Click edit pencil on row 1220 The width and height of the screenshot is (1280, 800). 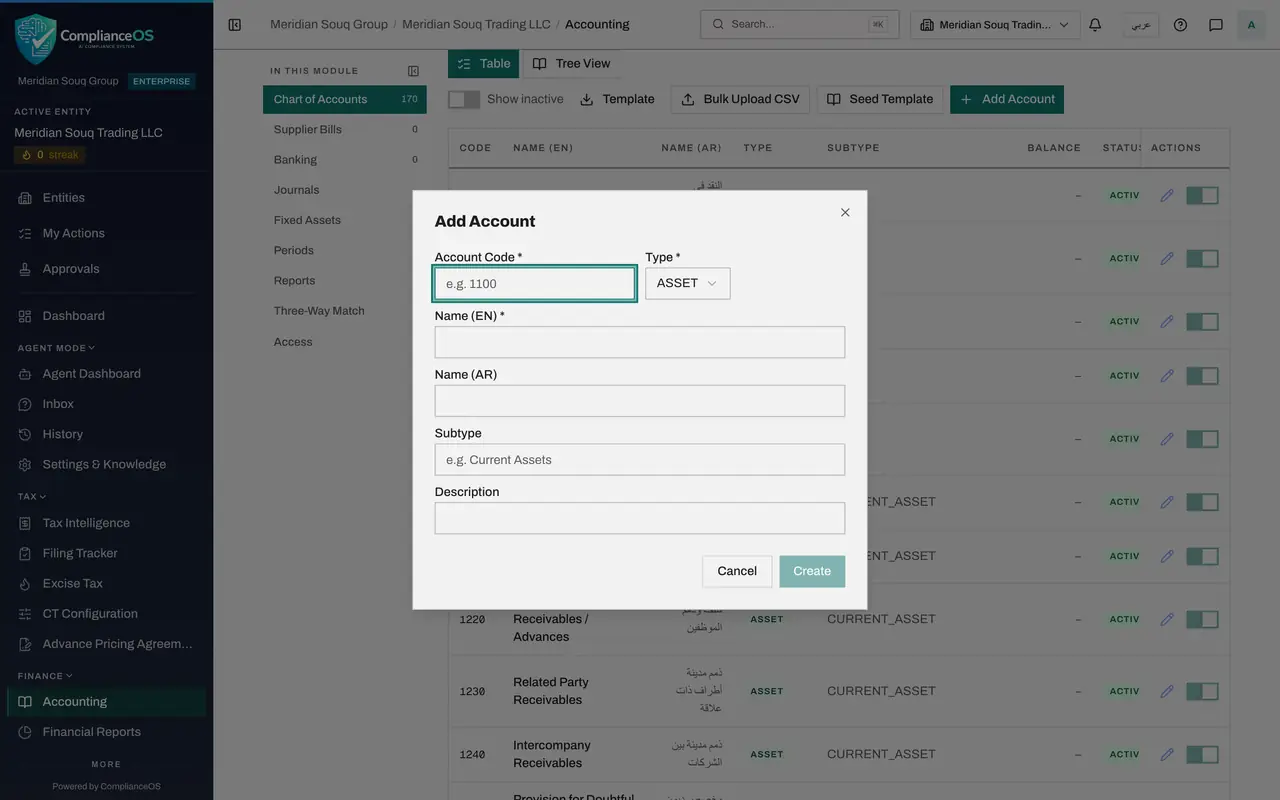tap(1166, 619)
